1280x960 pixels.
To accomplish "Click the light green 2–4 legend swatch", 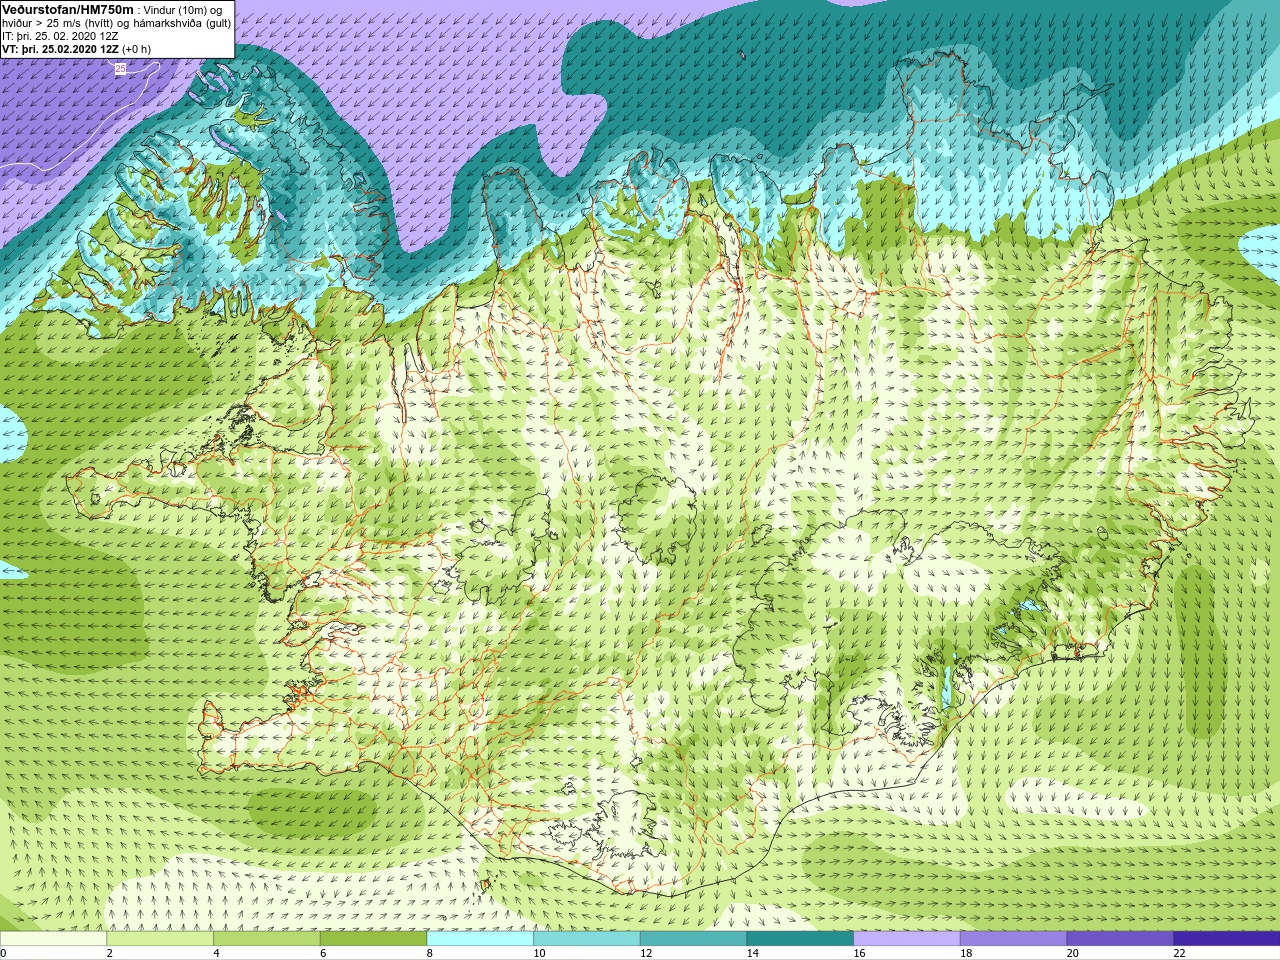I will (160, 939).
